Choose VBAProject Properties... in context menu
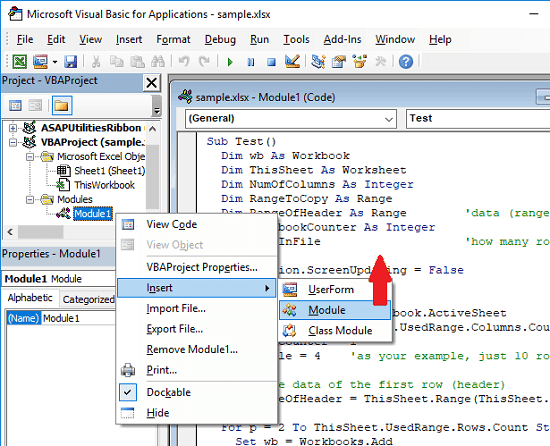550x446 pixels. (x=196, y=268)
